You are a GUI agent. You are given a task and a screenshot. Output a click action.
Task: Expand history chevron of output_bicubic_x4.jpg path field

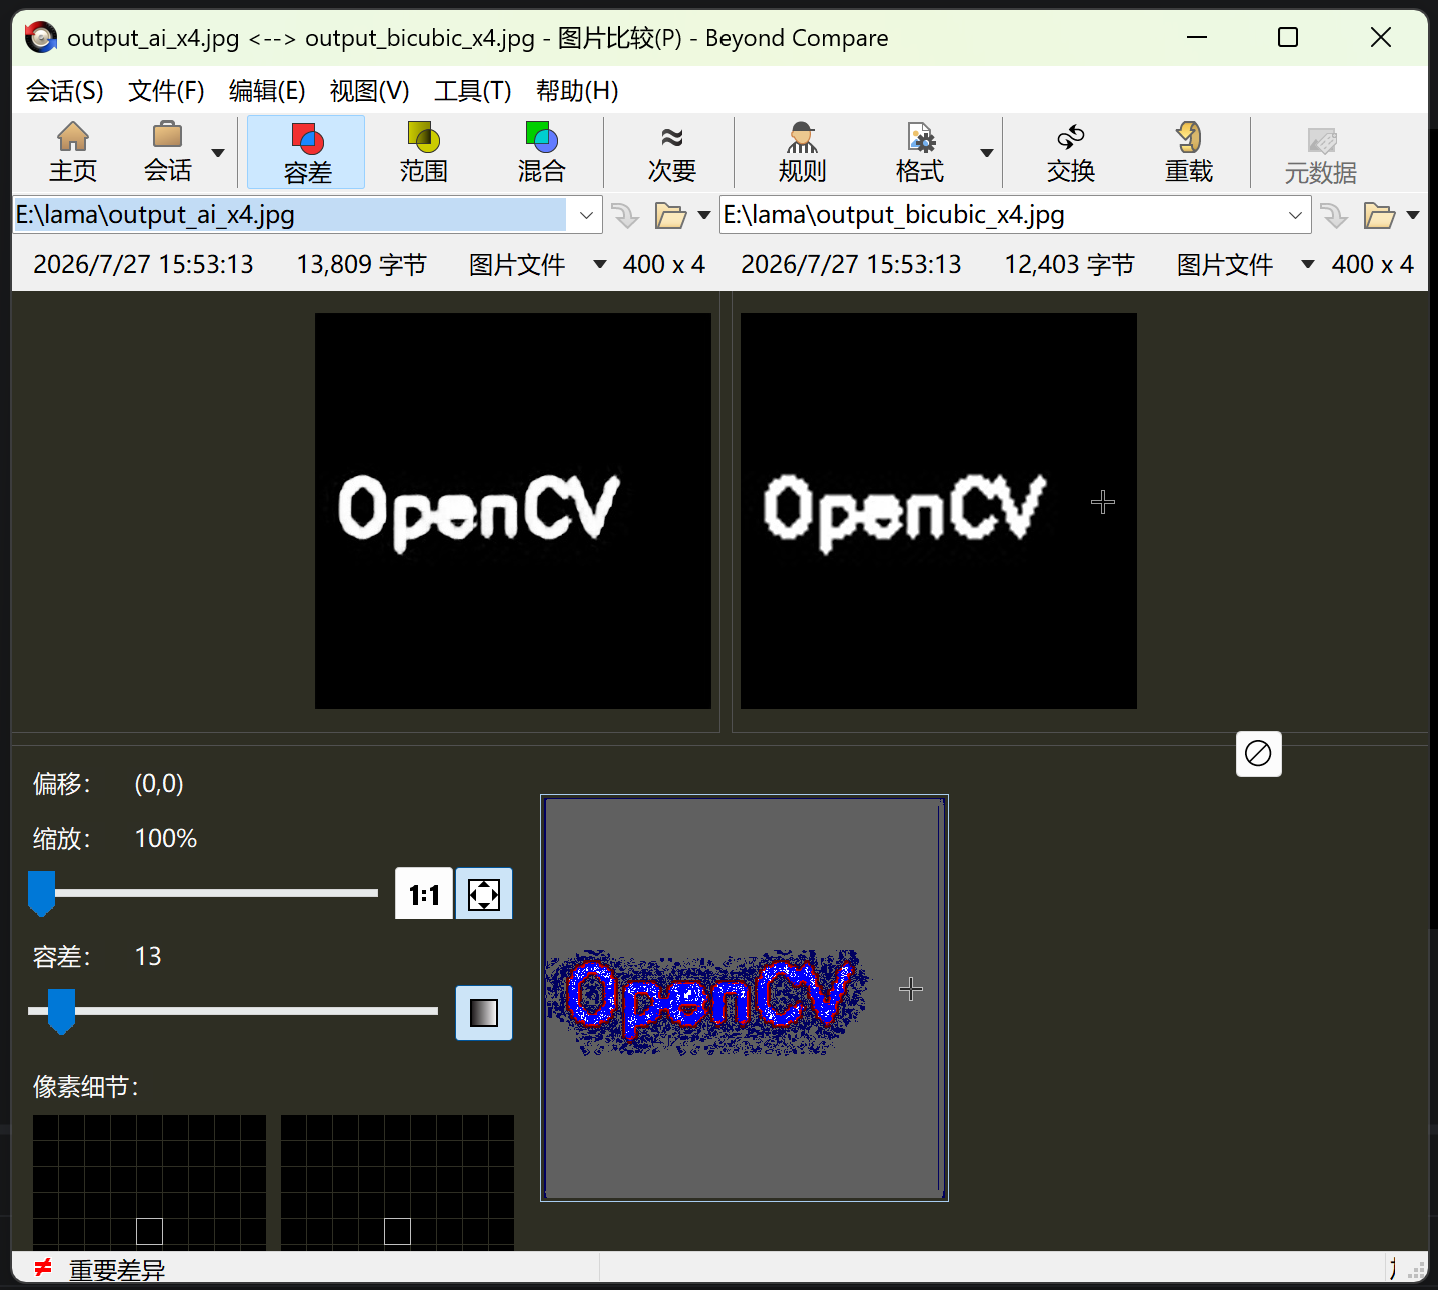(1295, 215)
